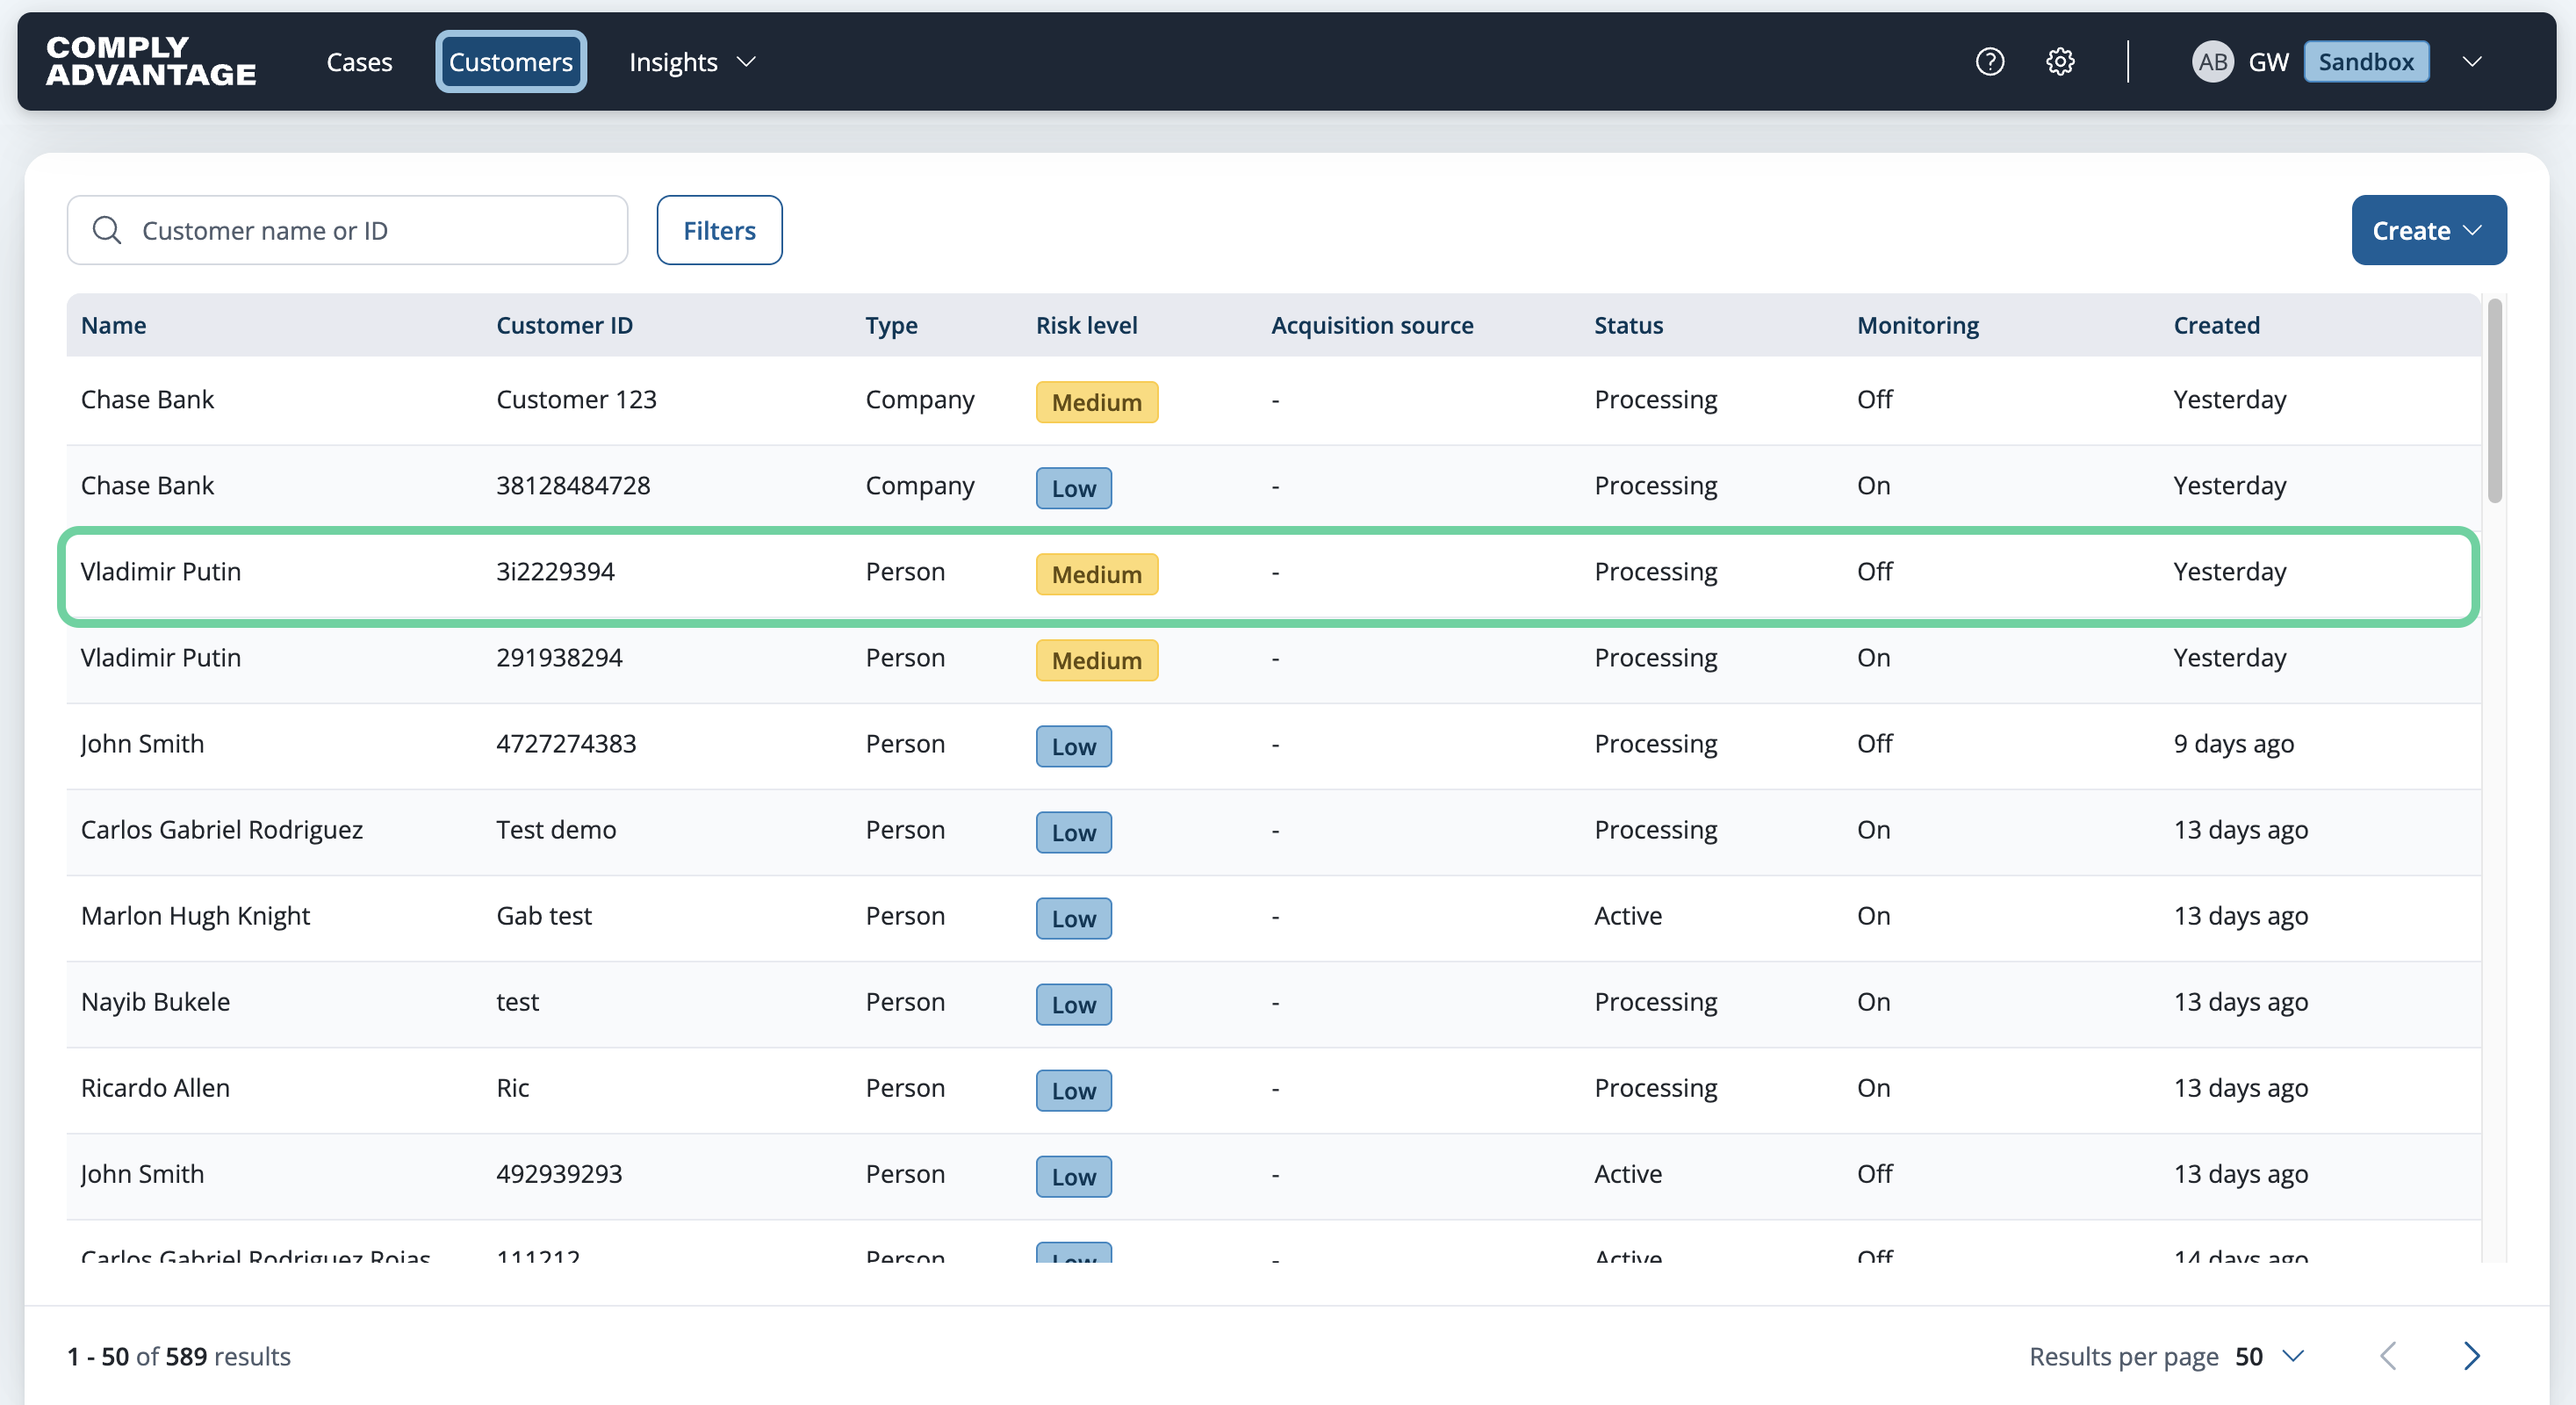Click the ComplyAdvantage logo
Viewport: 2576px width, 1405px height.
click(151, 61)
